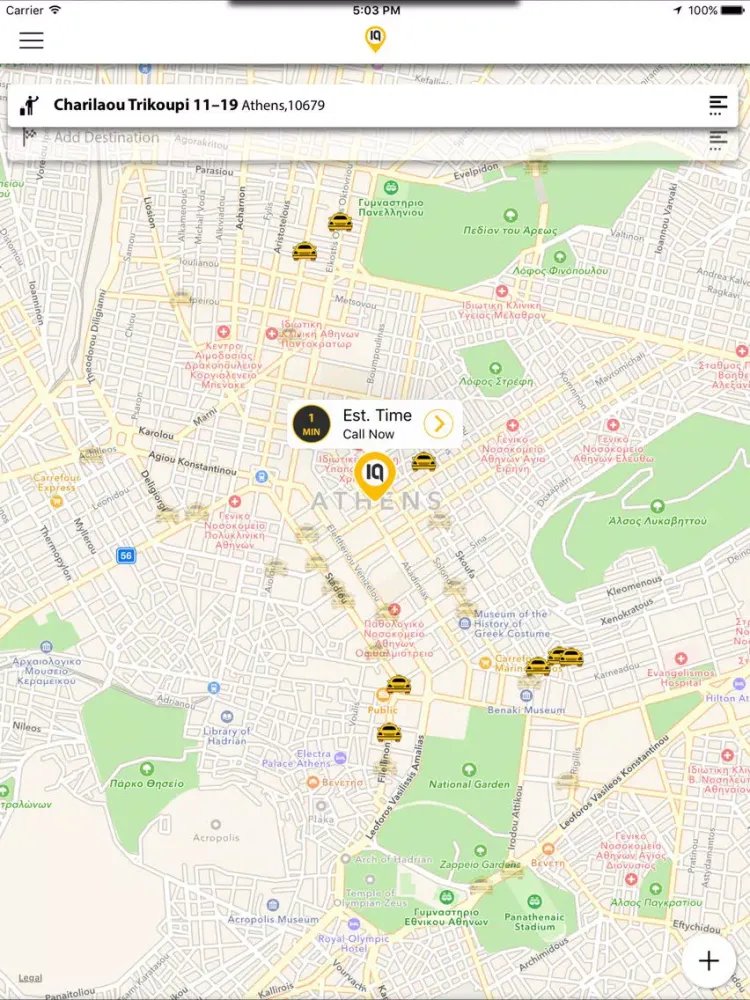
Task: Tap the ATHENS city label
Action: coord(376,501)
